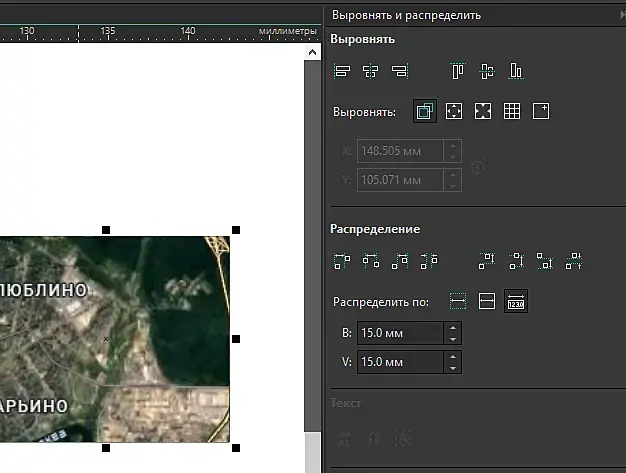The width and height of the screenshot is (626, 473).
Task: Decrease the V spacing value
Action: tap(454, 368)
